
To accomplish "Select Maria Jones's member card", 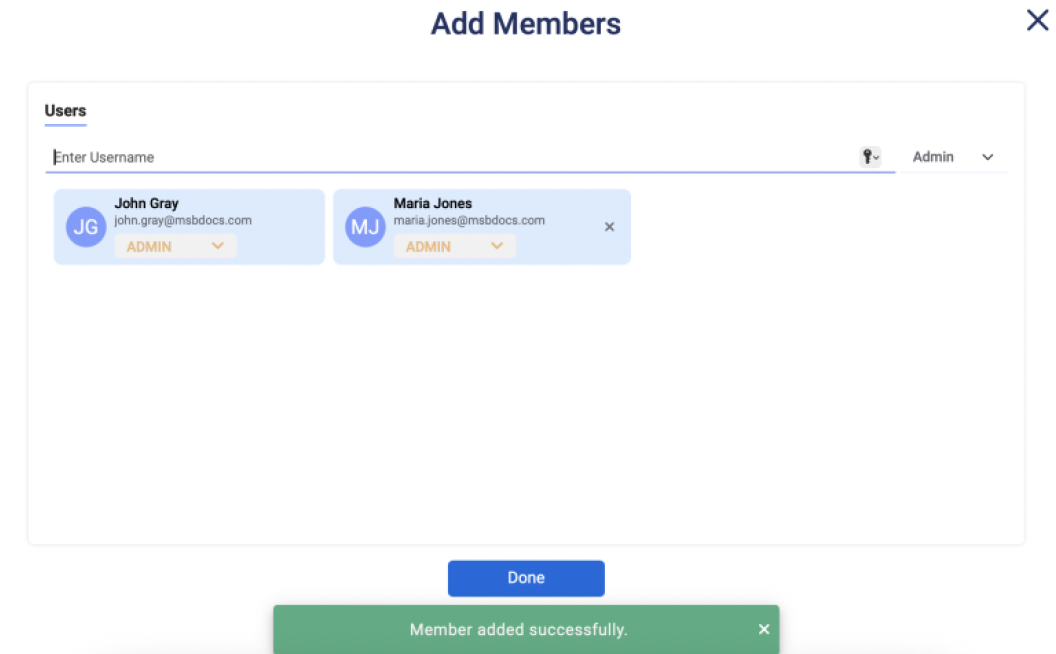I will point(482,226).
